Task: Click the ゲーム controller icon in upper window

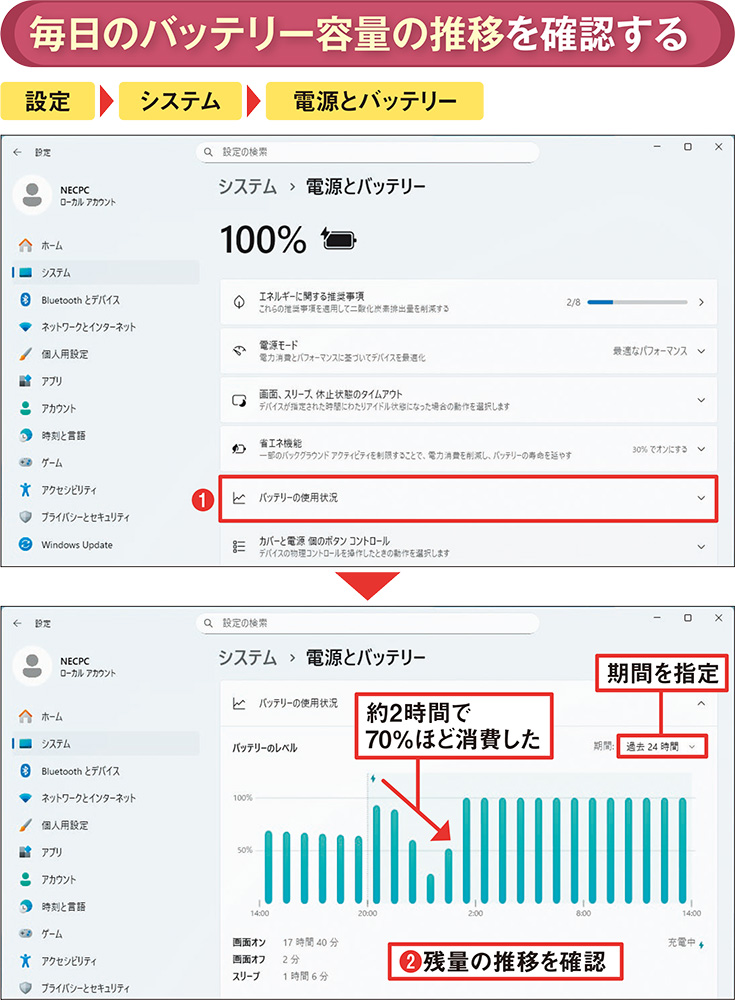Action: click(x=26, y=462)
